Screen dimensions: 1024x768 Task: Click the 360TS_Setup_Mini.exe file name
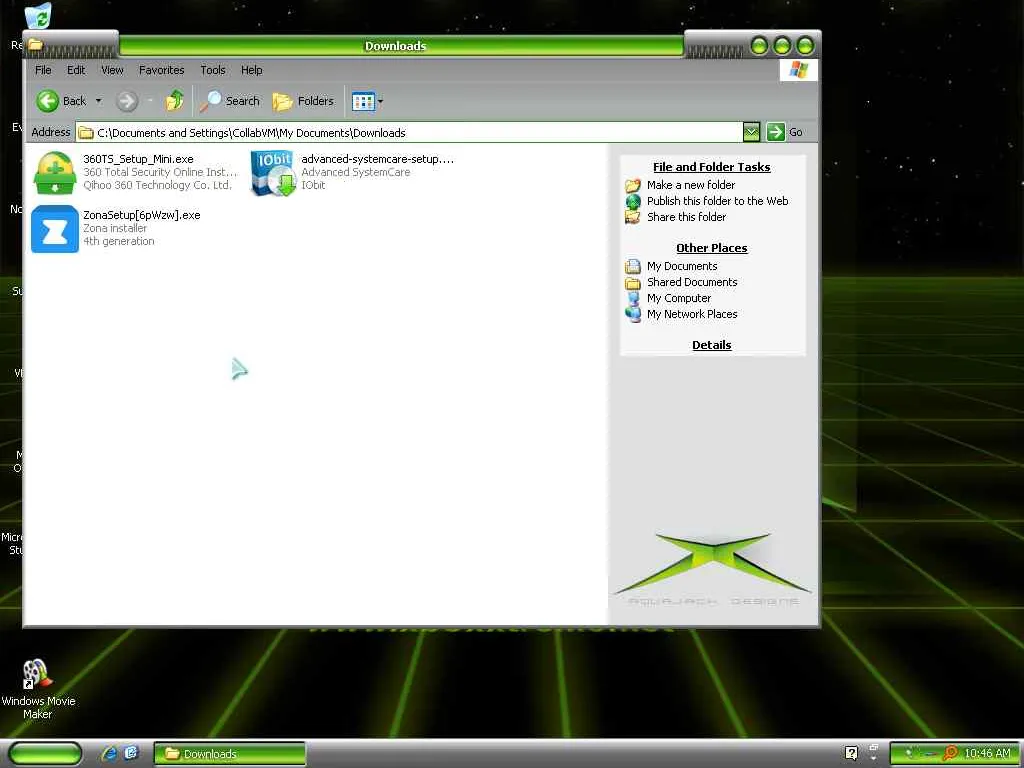click(138, 159)
